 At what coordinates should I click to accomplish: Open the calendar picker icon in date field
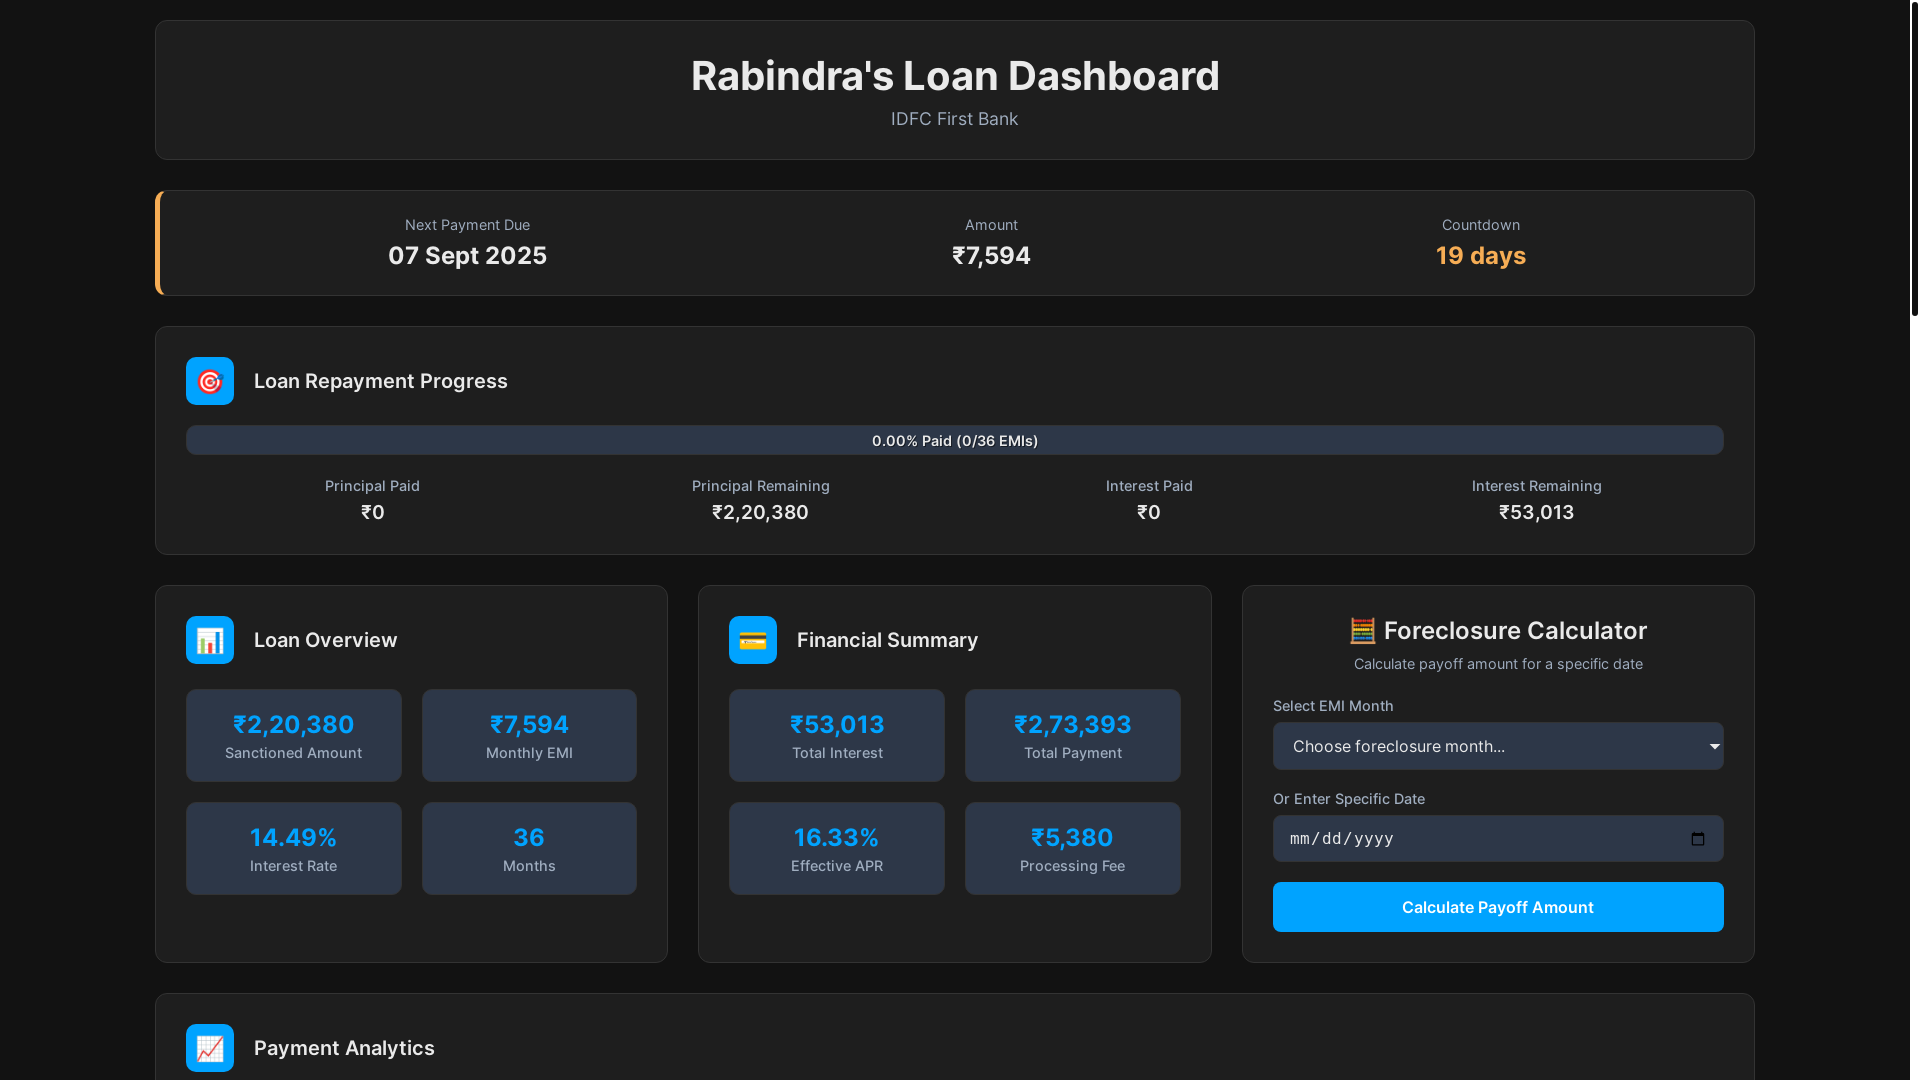[x=1698, y=839]
